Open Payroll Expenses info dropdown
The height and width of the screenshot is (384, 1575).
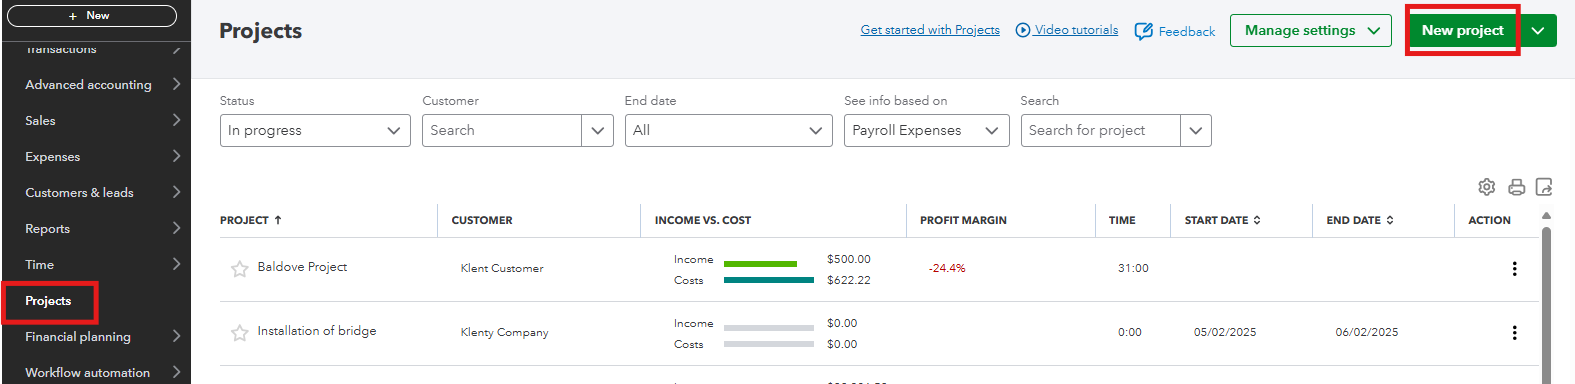(926, 130)
